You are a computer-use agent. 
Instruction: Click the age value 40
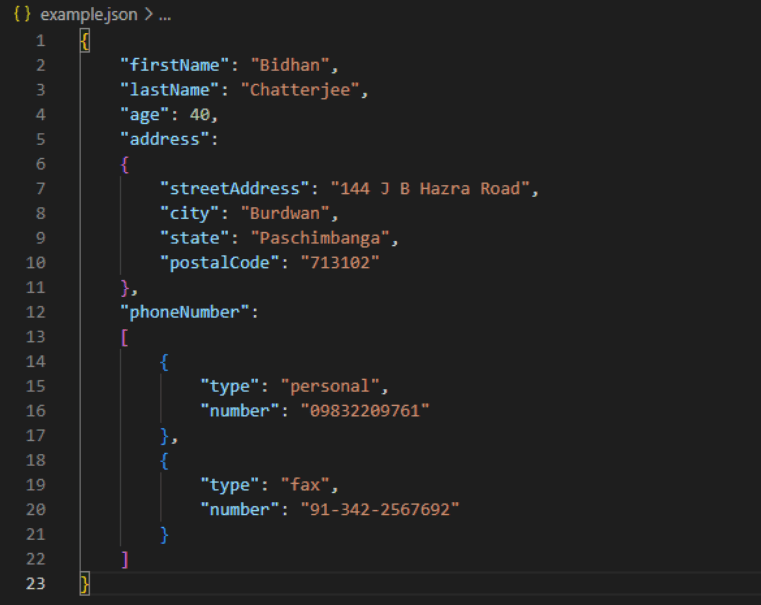tap(199, 114)
